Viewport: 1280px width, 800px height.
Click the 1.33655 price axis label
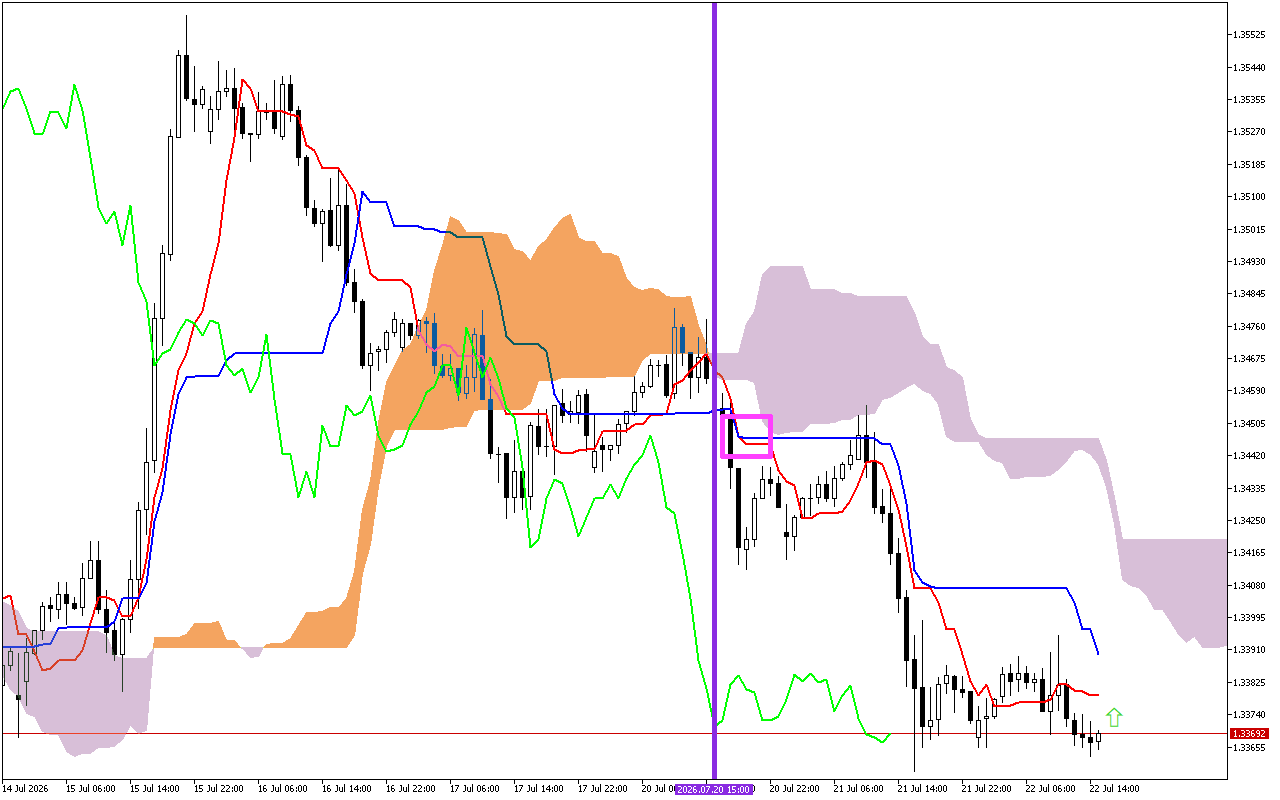1250,747
